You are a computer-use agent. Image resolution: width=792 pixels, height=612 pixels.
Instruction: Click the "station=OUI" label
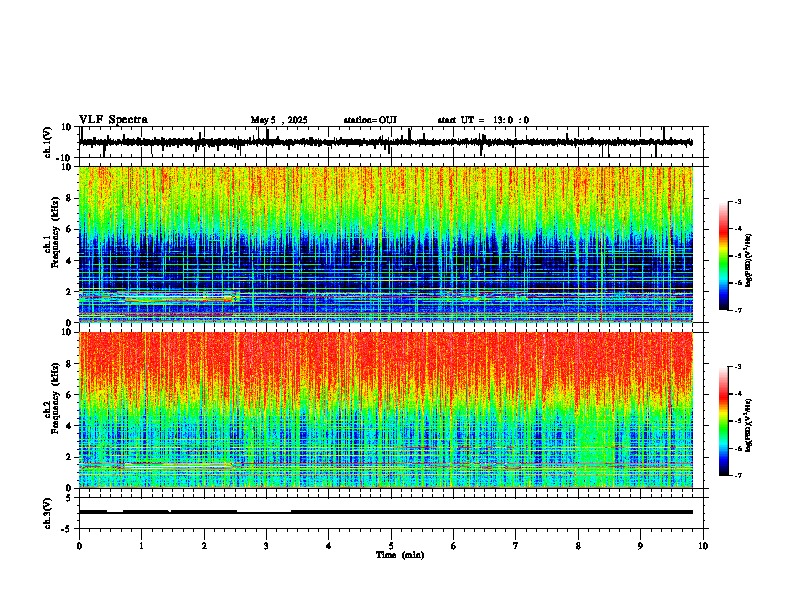370,120
